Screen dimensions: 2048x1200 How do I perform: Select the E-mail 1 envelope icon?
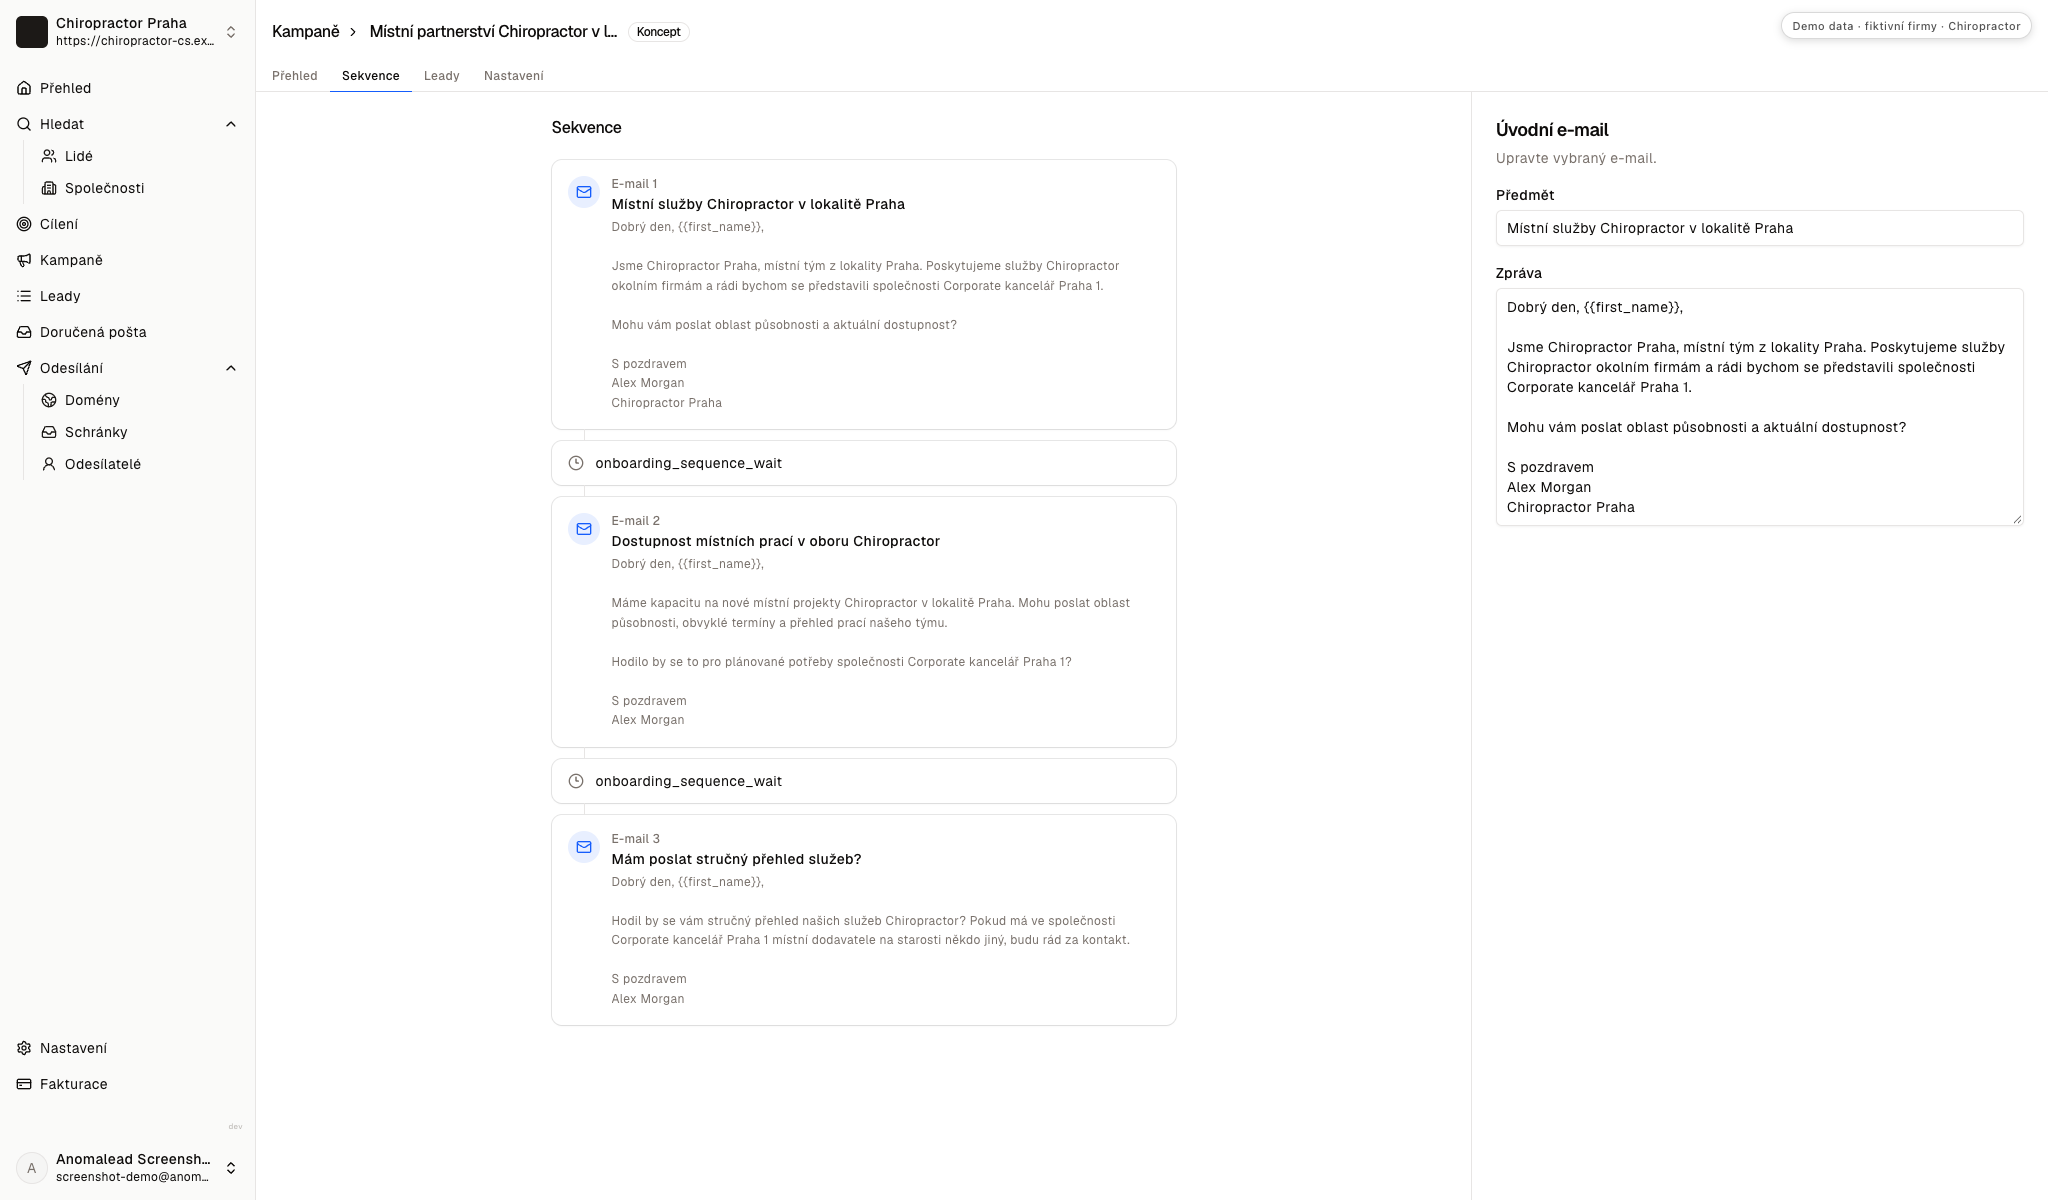click(x=584, y=192)
